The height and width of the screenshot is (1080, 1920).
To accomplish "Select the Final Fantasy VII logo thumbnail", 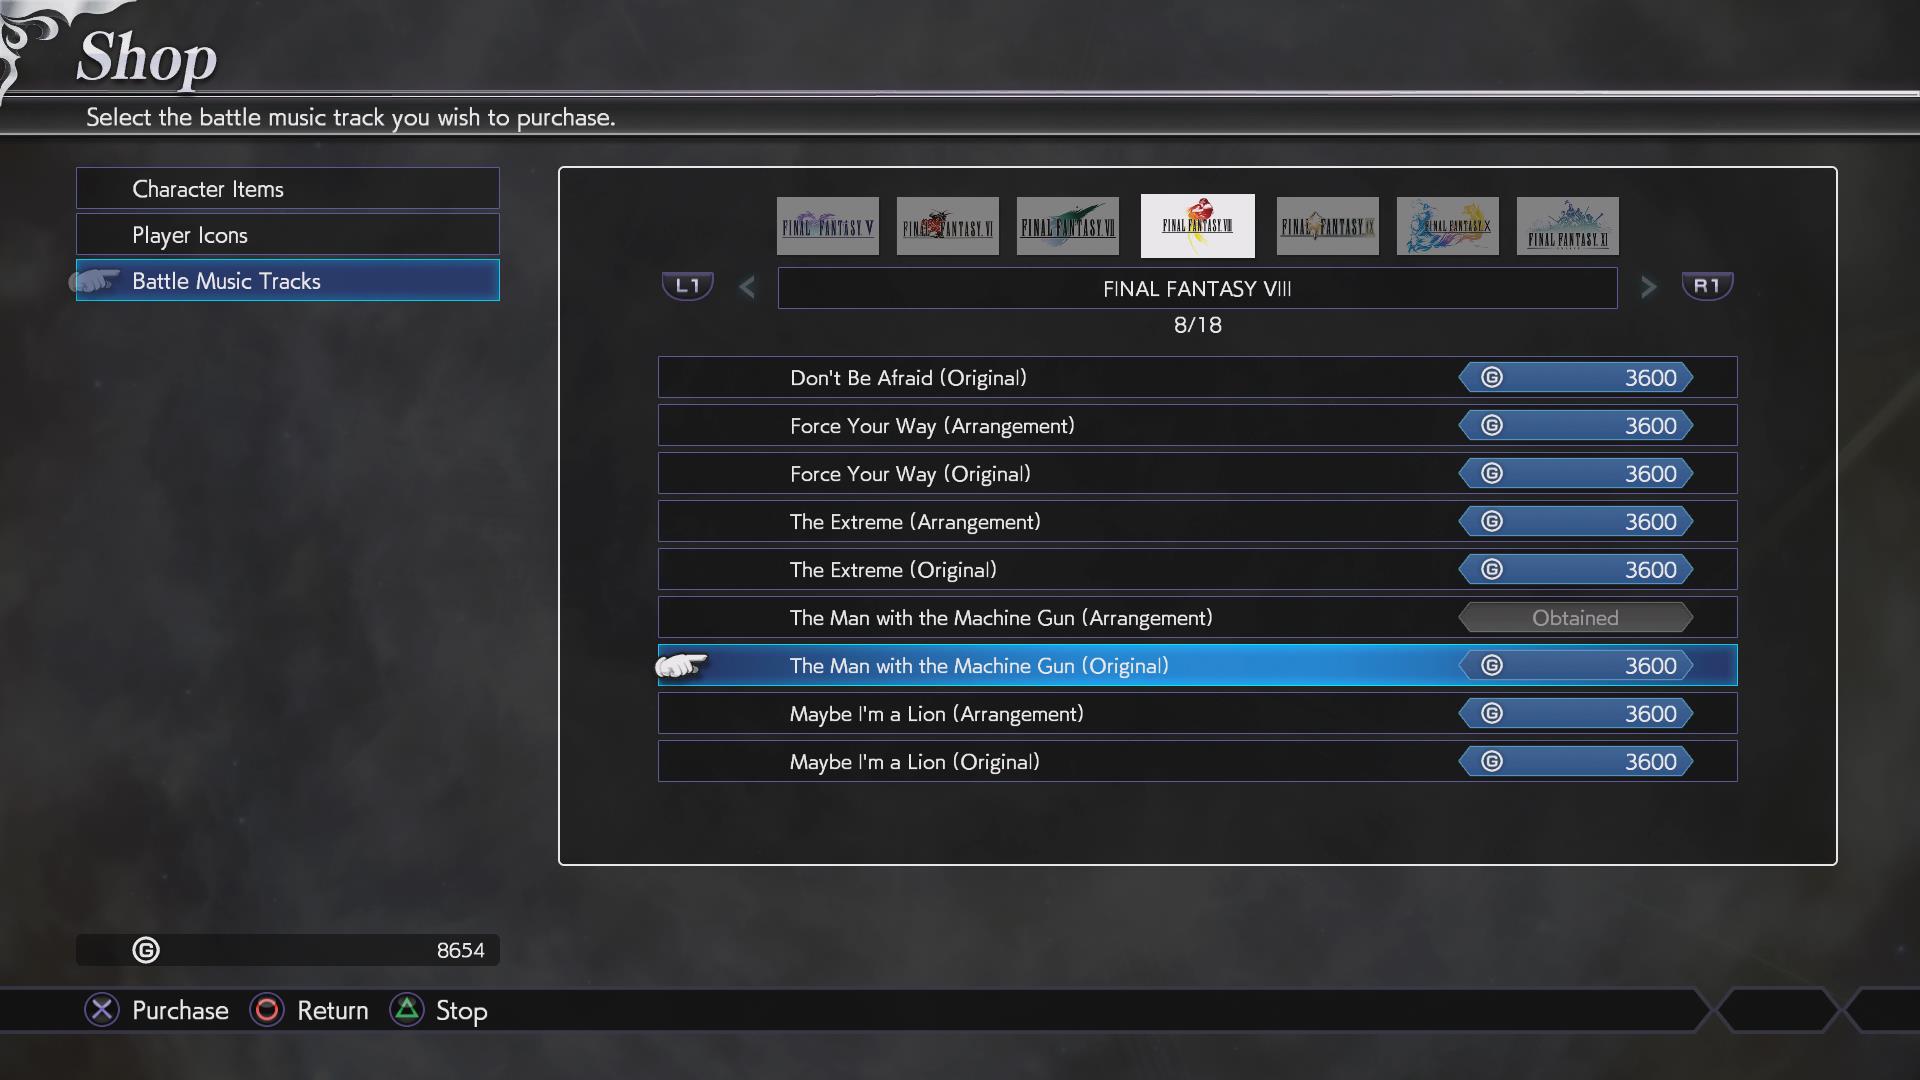I will pyautogui.click(x=1067, y=226).
